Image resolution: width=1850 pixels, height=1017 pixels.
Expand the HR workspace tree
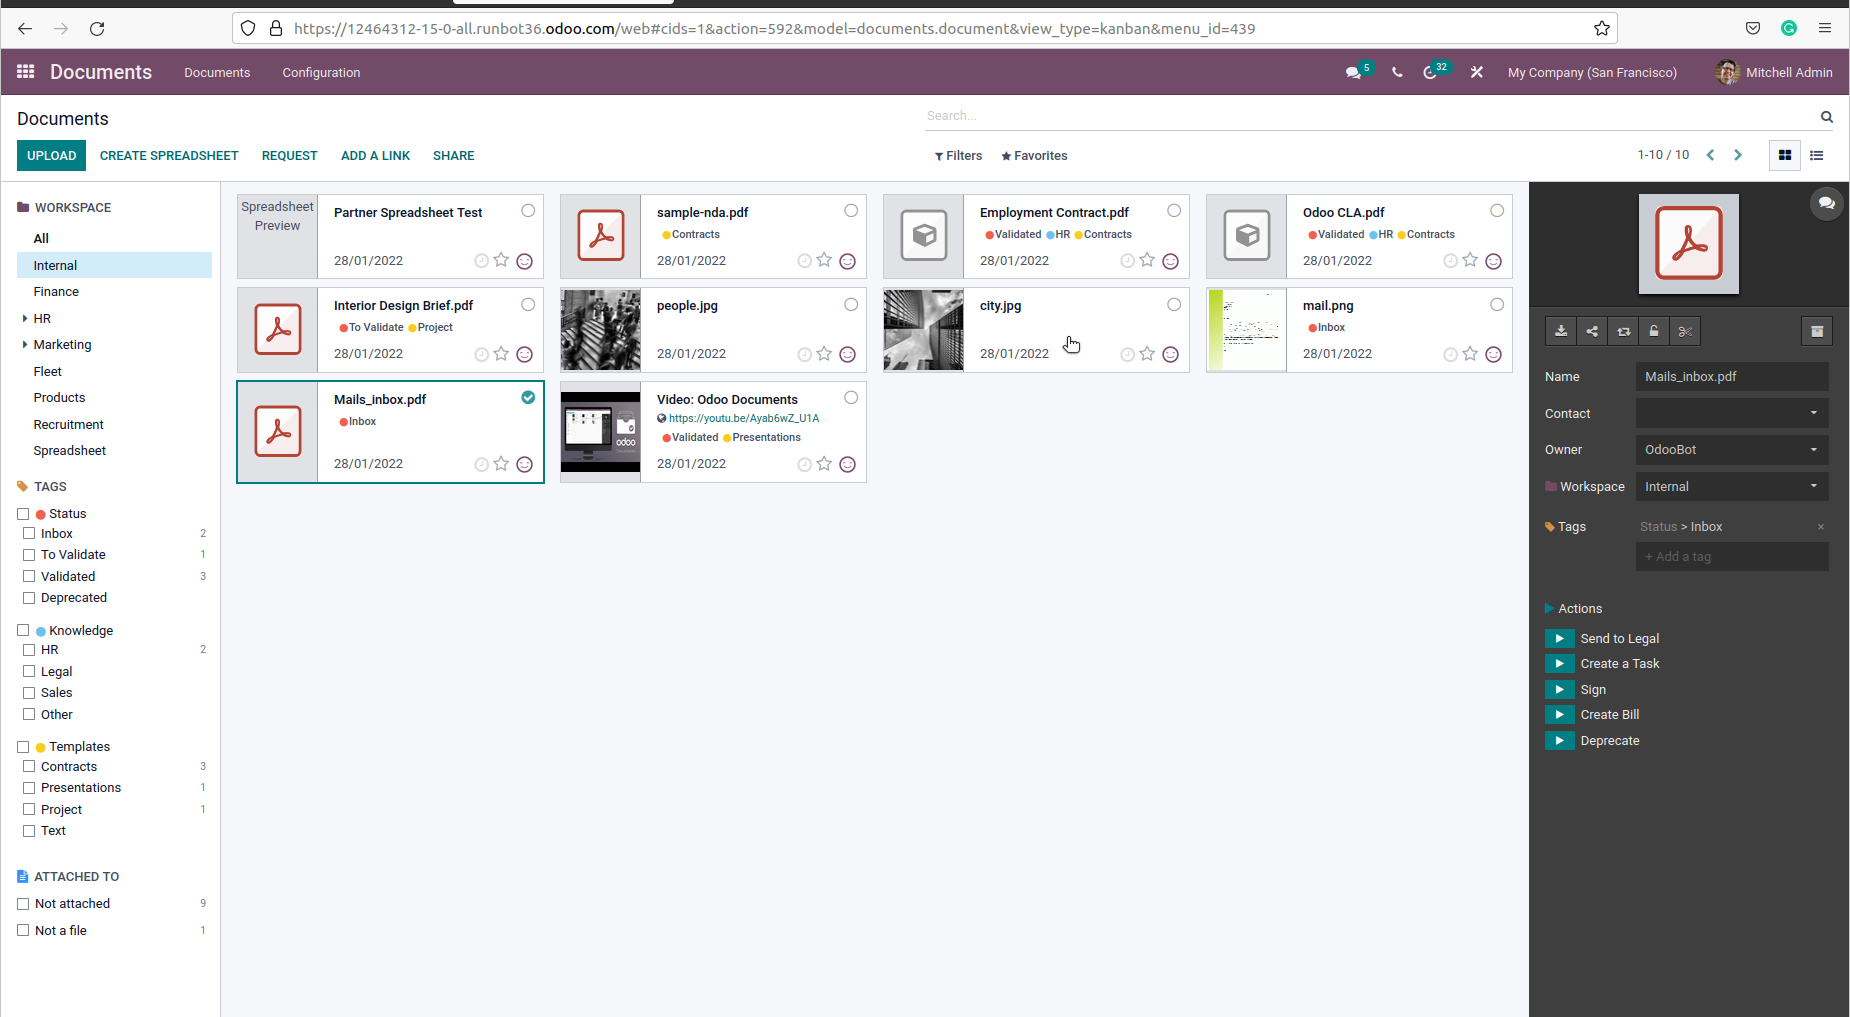pos(25,318)
